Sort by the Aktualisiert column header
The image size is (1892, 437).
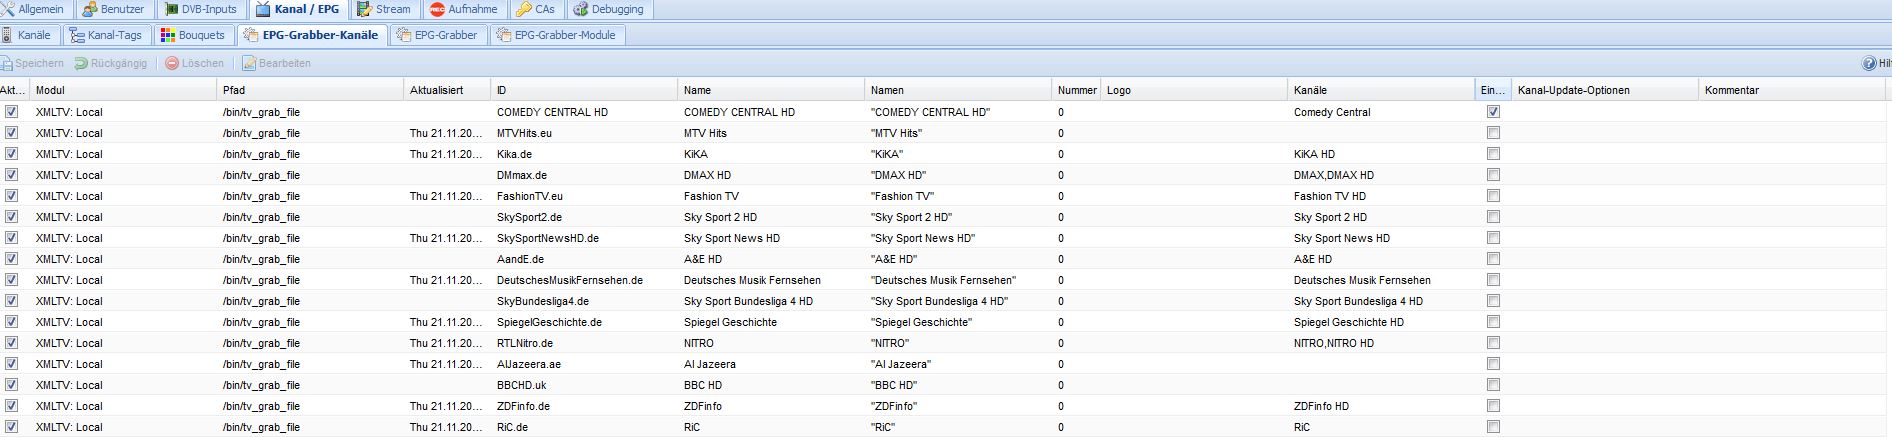pyautogui.click(x=447, y=90)
